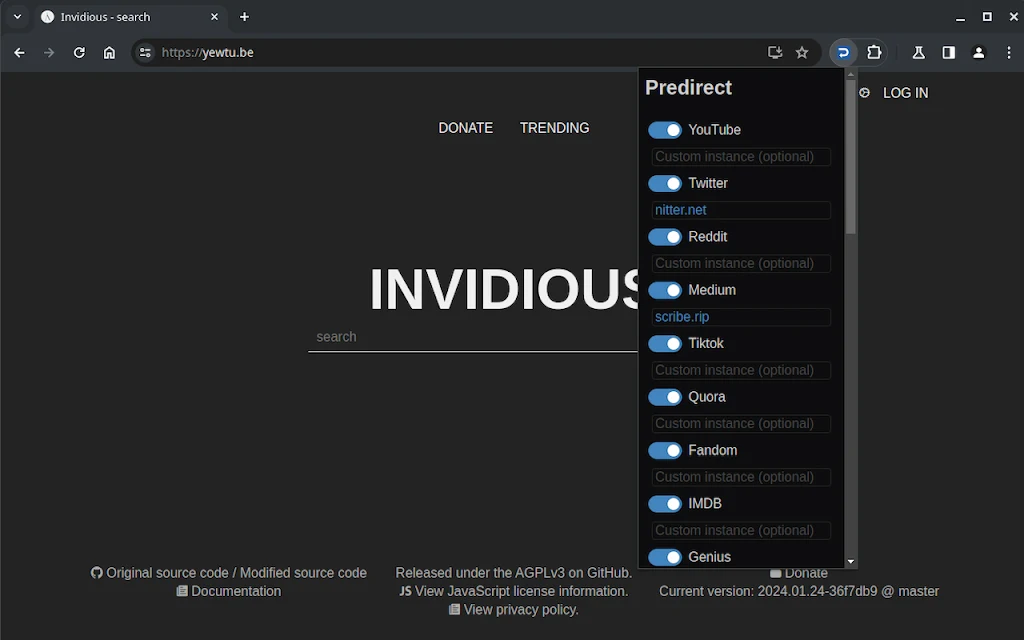Screen dimensions: 1024x640
Task: Switch off the IMDB redirect
Action: pyautogui.click(x=664, y=504)
